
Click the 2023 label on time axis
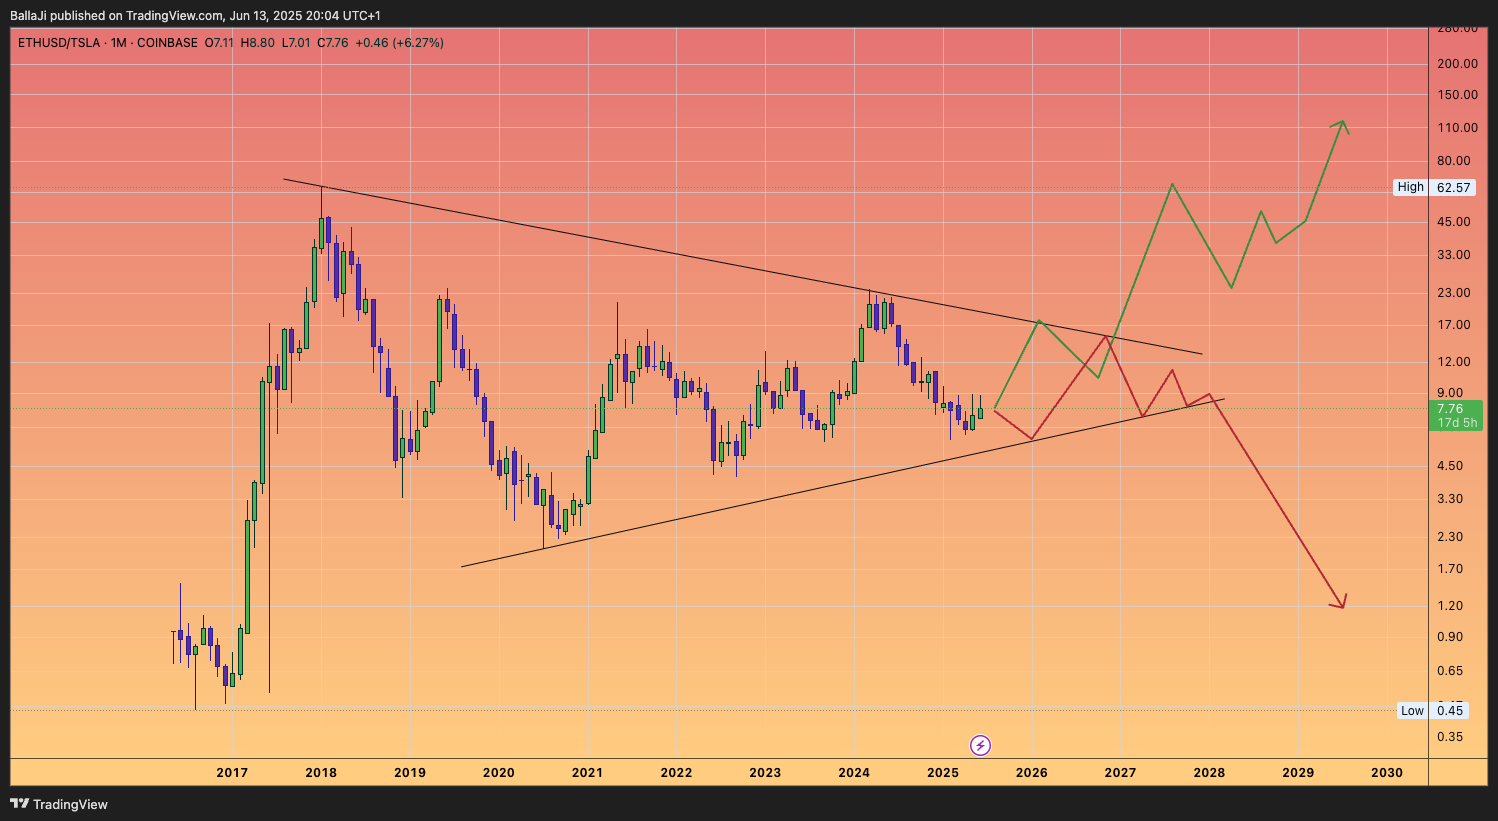click(x=765, y=772)
